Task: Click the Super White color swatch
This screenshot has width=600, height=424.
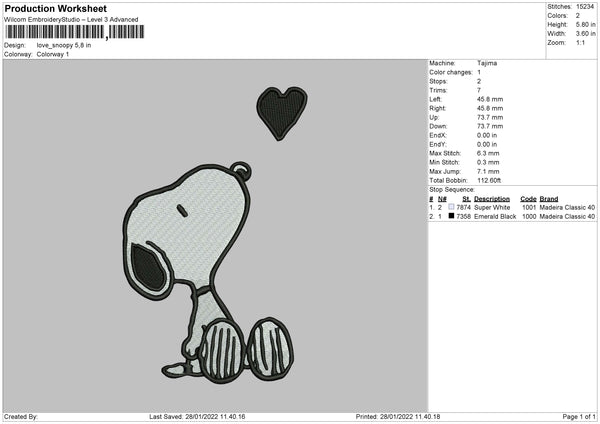Action: [x=451, y=207]
